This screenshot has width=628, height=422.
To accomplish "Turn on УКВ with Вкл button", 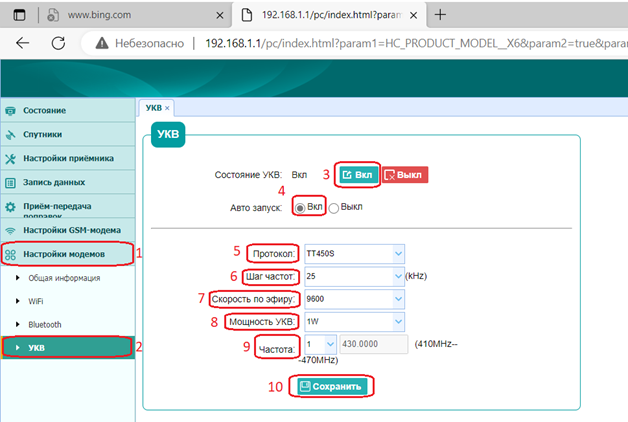I will 358,175.
